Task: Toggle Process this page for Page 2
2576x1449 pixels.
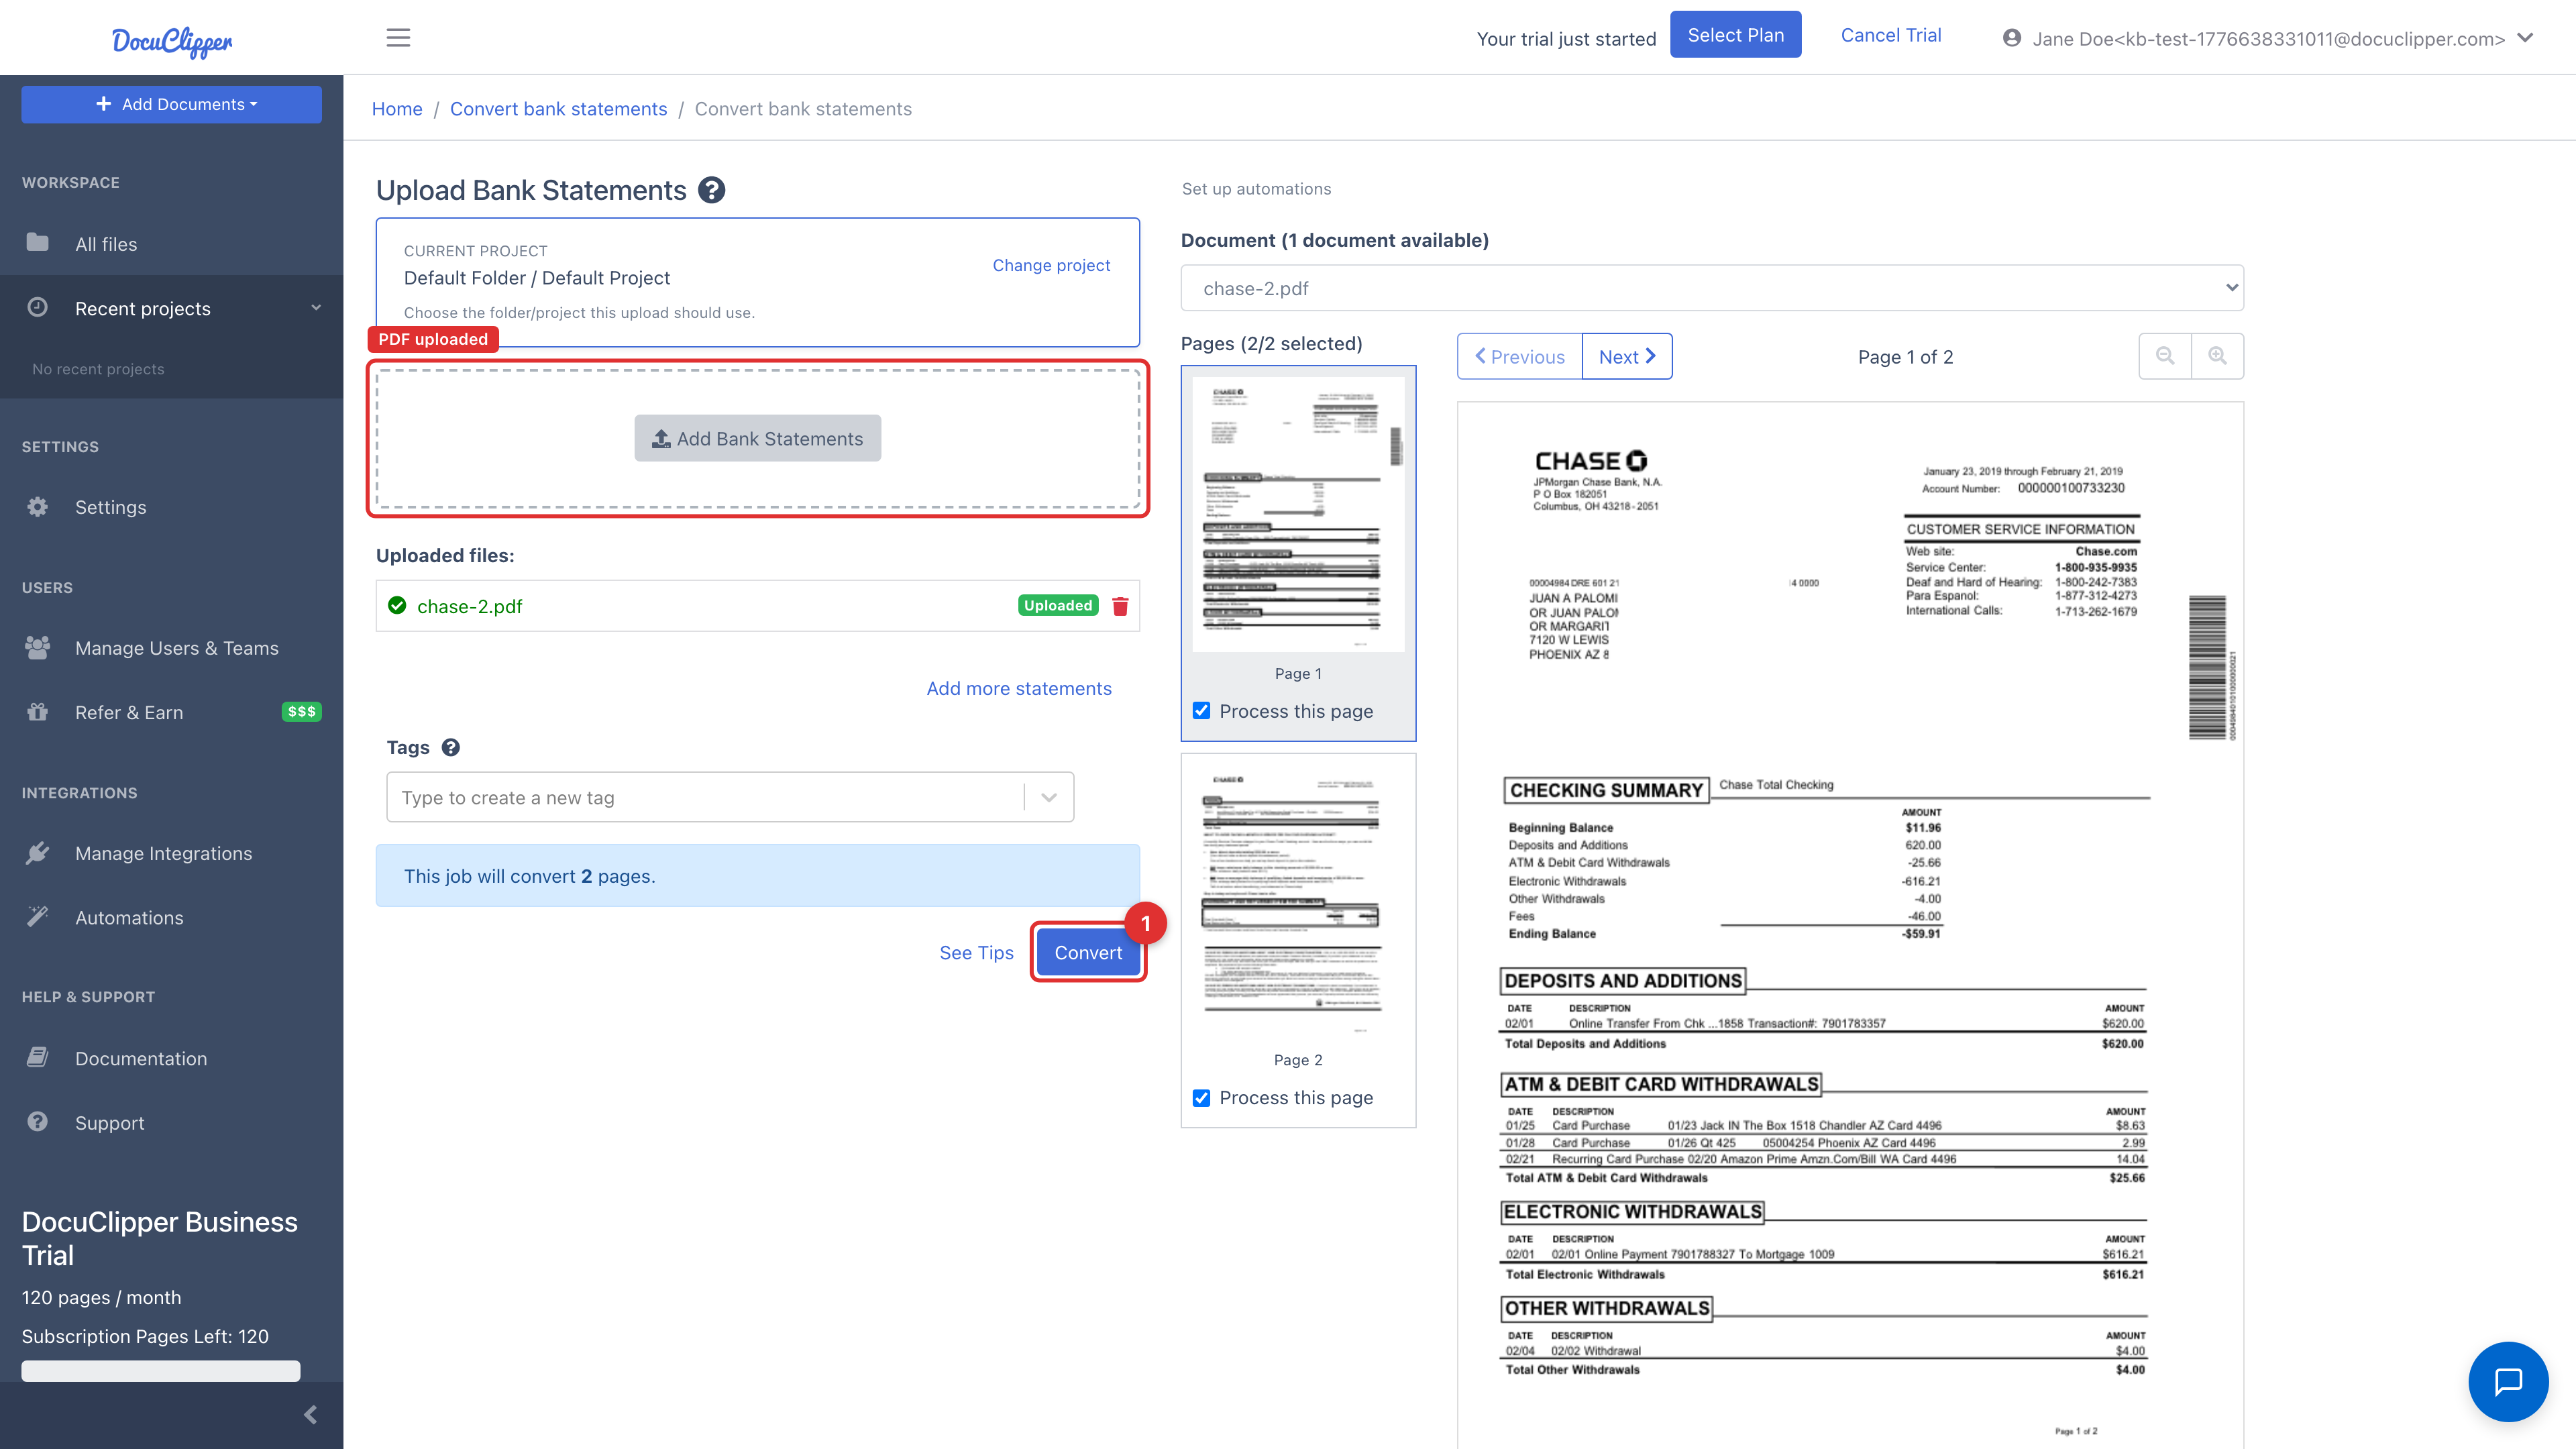Action: pos(1201,1098)
